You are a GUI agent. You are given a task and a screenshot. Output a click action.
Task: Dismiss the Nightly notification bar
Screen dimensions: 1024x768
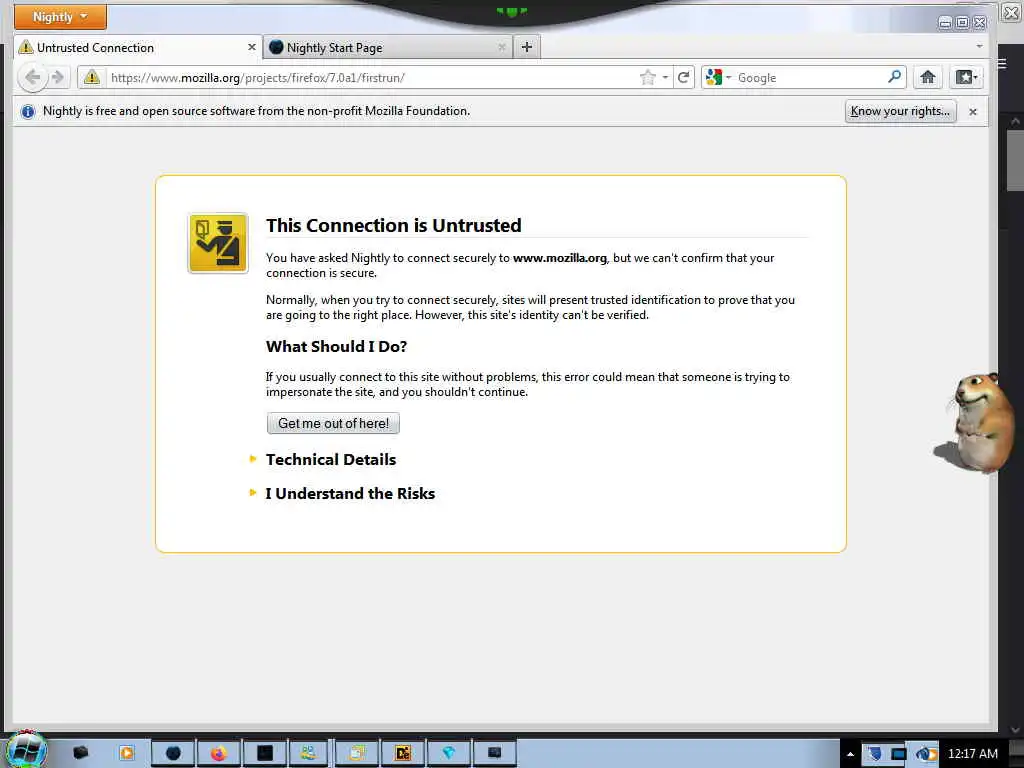(972, 112)
